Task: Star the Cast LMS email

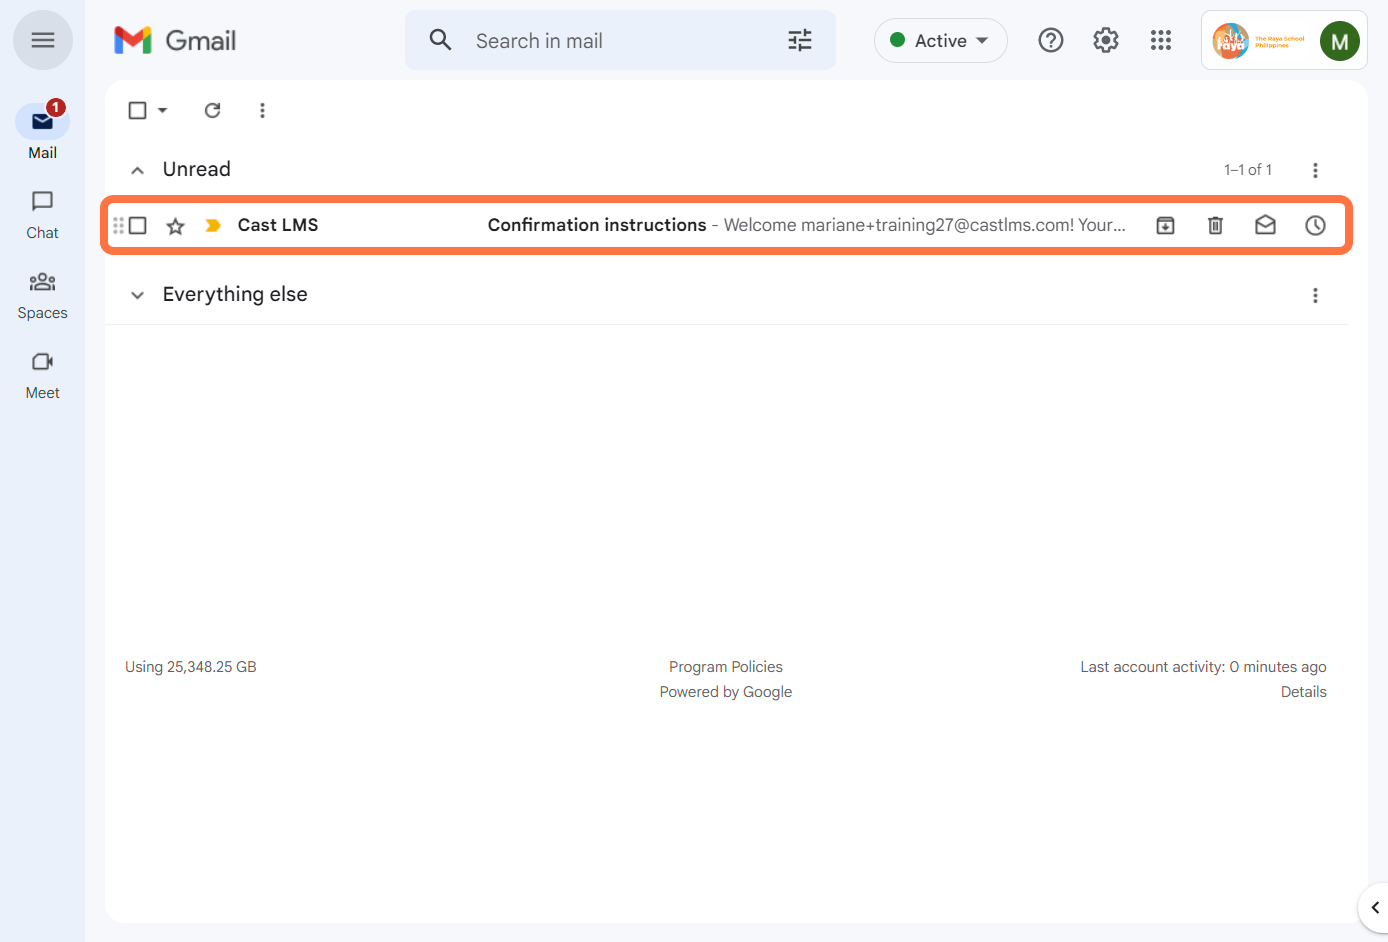Action: click(176, 226)
